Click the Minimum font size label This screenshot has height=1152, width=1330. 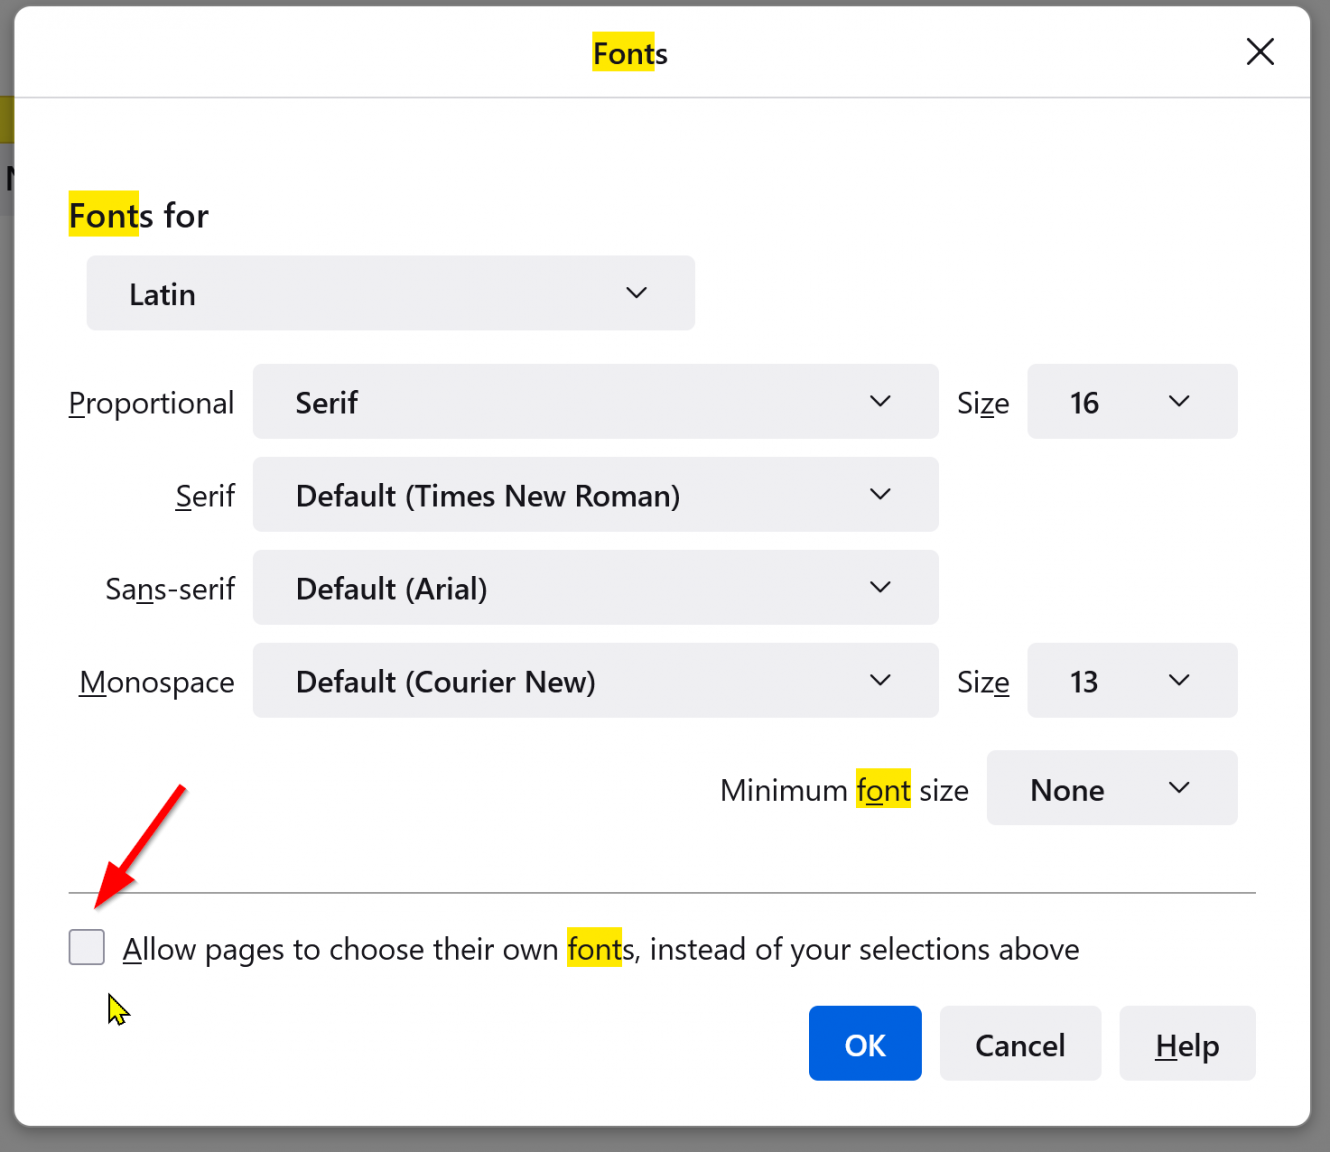point(843,790)
